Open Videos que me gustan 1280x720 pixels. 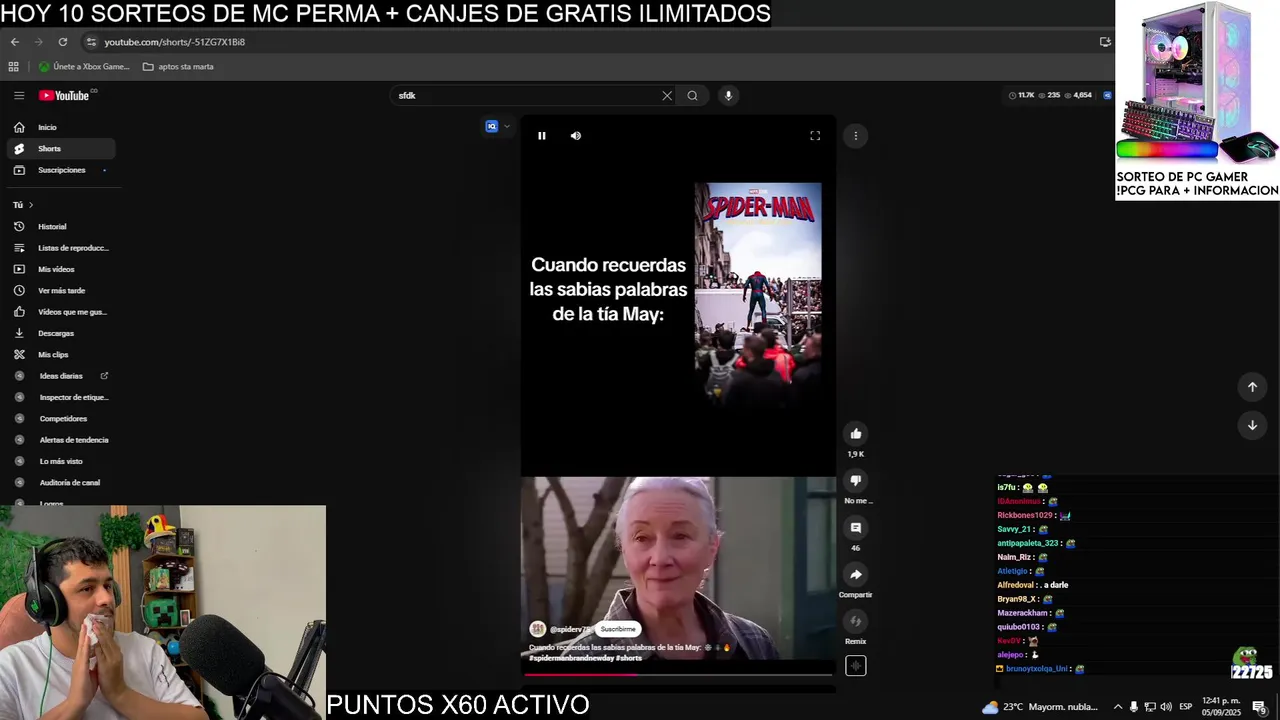click(x=60, y=312)
